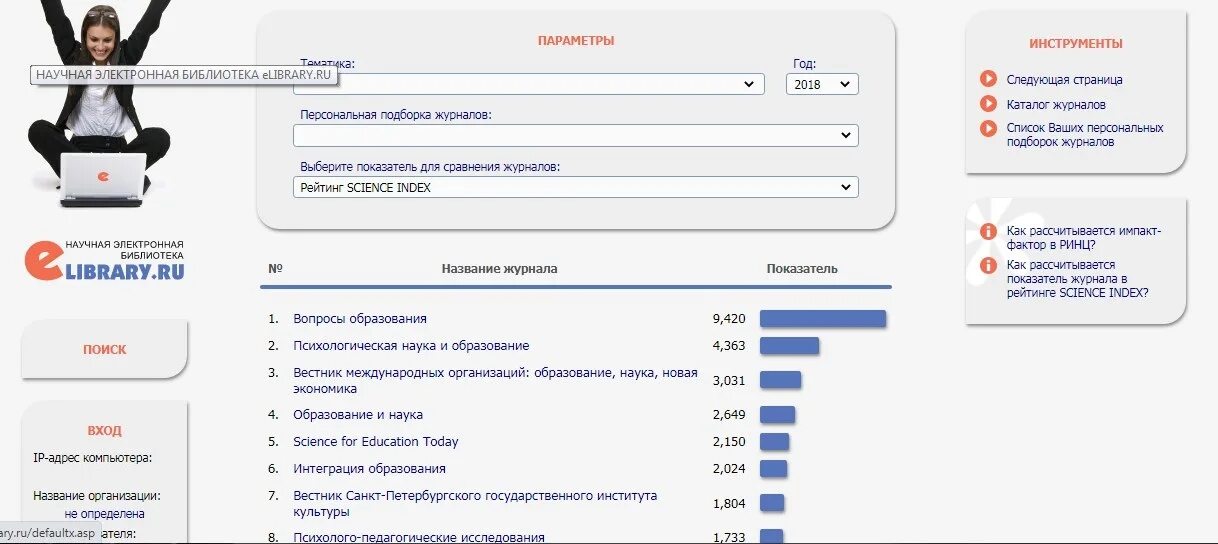Click the bar for Образование и наука
This screenshot has height=544, width=1218.
point(777,415)
